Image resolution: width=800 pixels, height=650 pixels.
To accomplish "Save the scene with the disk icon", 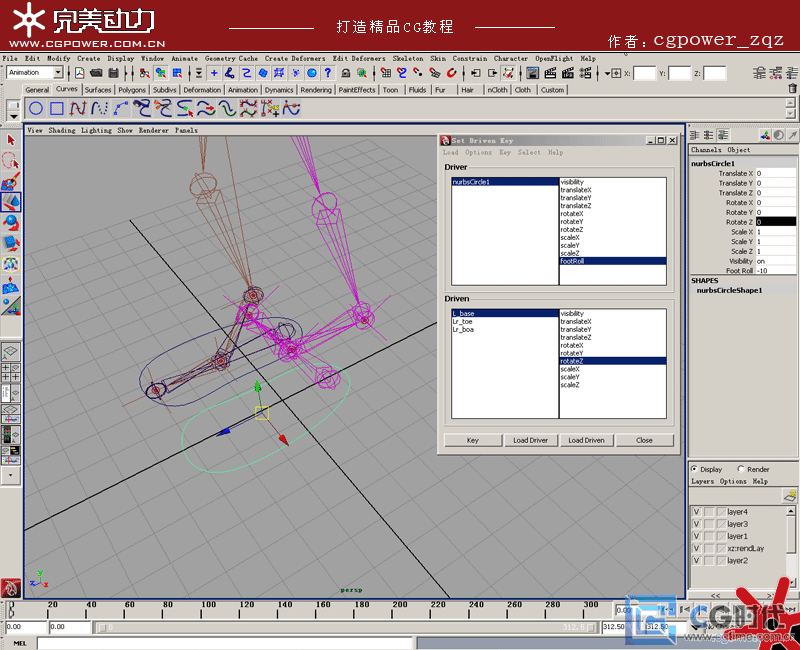I will (113, 73).
